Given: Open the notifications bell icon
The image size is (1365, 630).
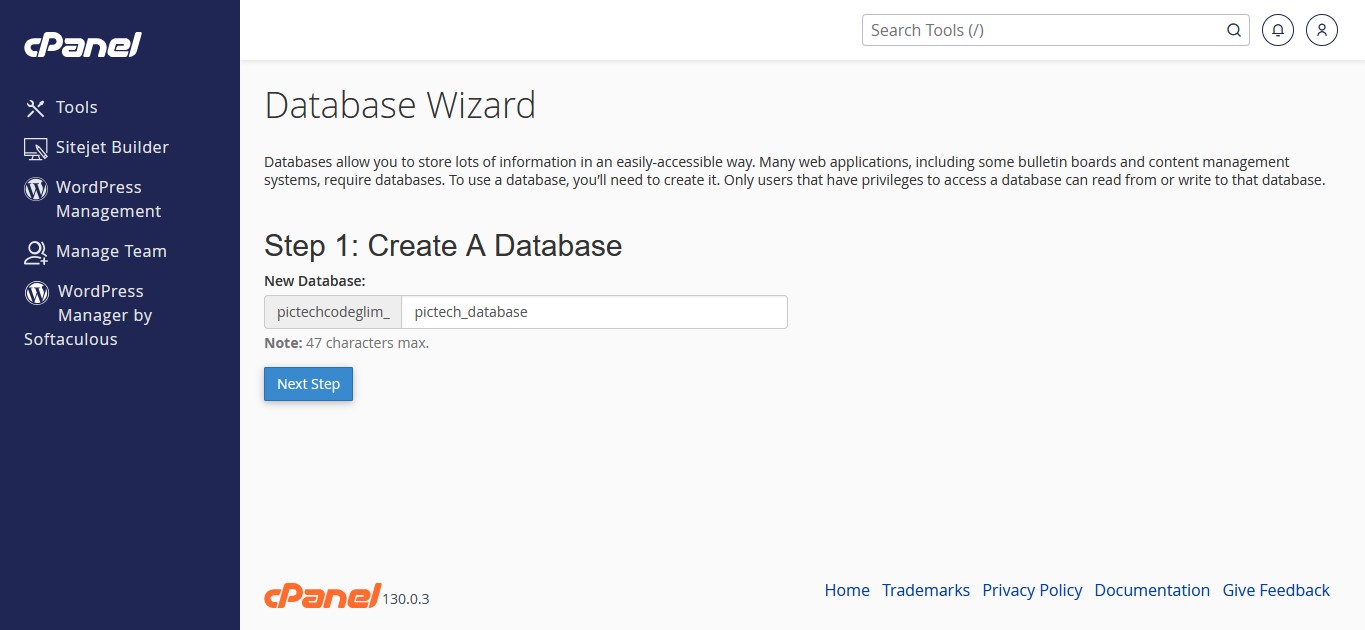Looking at the screenshot, I should (x=1278, y=30).
